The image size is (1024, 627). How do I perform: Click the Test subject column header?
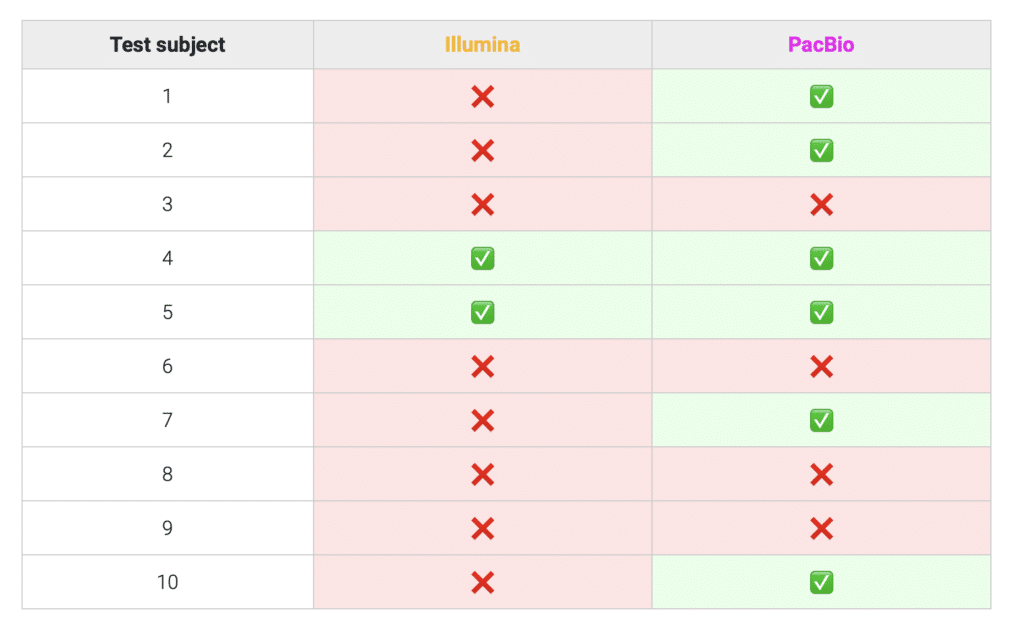point(167,44)
